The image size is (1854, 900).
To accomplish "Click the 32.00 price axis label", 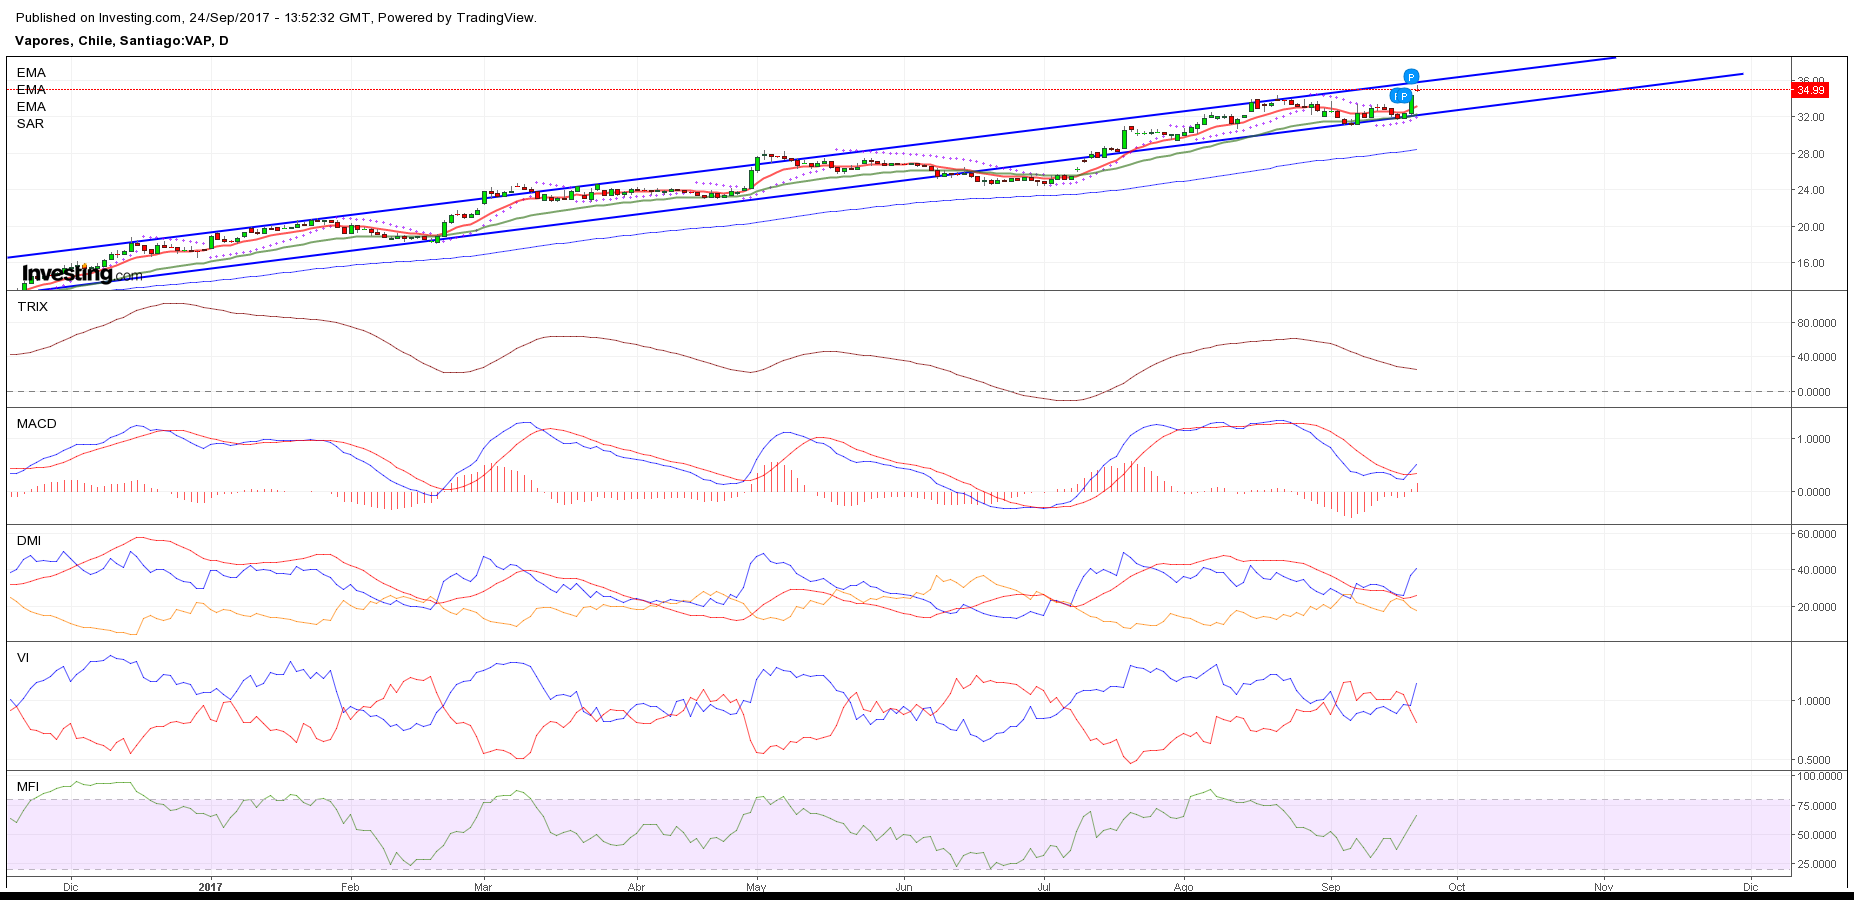I will (1811, 117).
